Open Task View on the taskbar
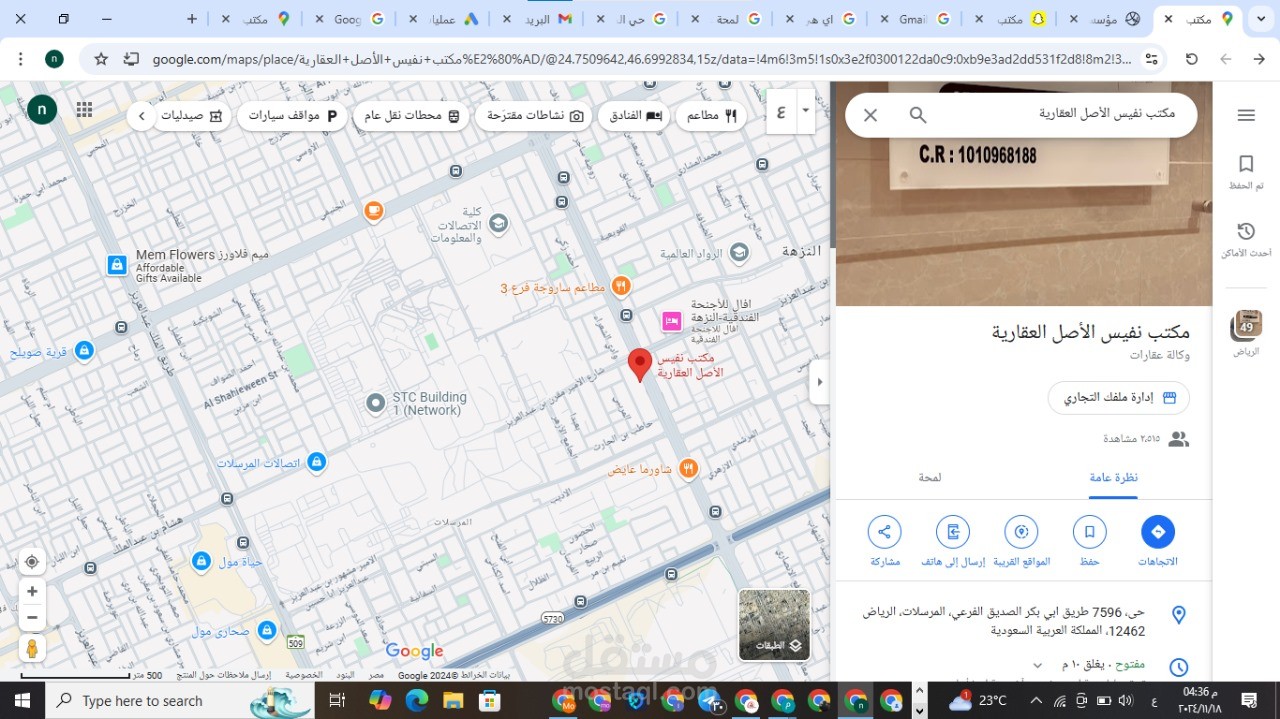Viewport: 1280px width, 719px height. coord(337,701)
